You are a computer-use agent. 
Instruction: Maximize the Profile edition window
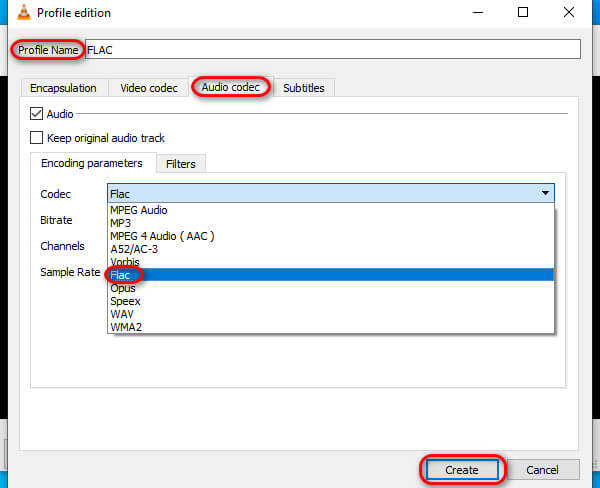[523, 13]
